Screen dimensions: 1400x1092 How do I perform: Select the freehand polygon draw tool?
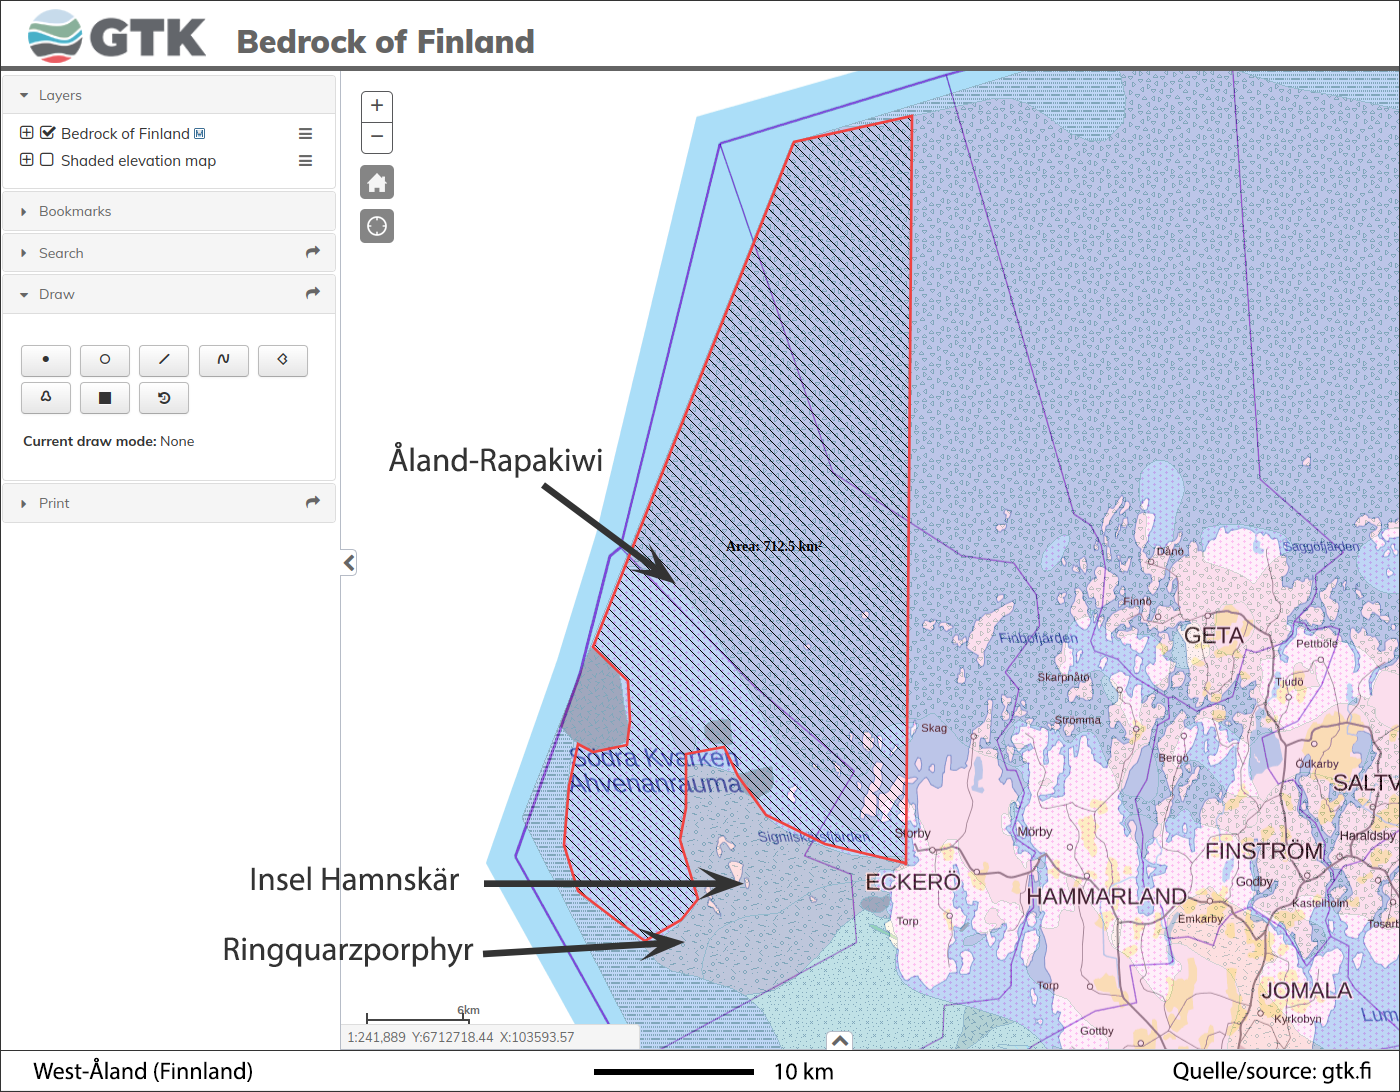click(46, 398)
